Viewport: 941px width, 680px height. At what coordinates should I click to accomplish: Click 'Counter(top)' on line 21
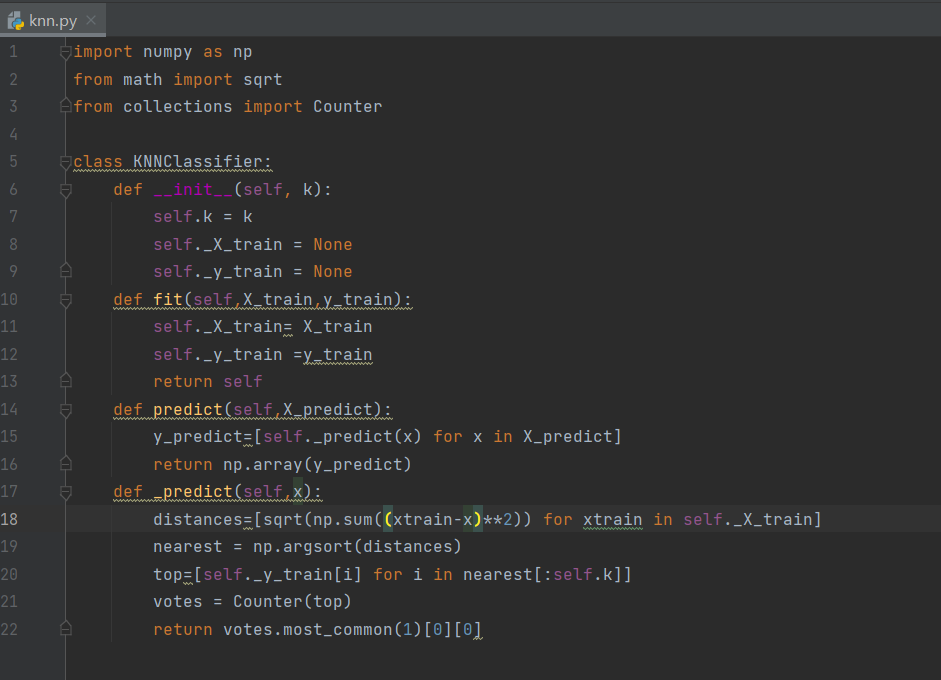292,601
